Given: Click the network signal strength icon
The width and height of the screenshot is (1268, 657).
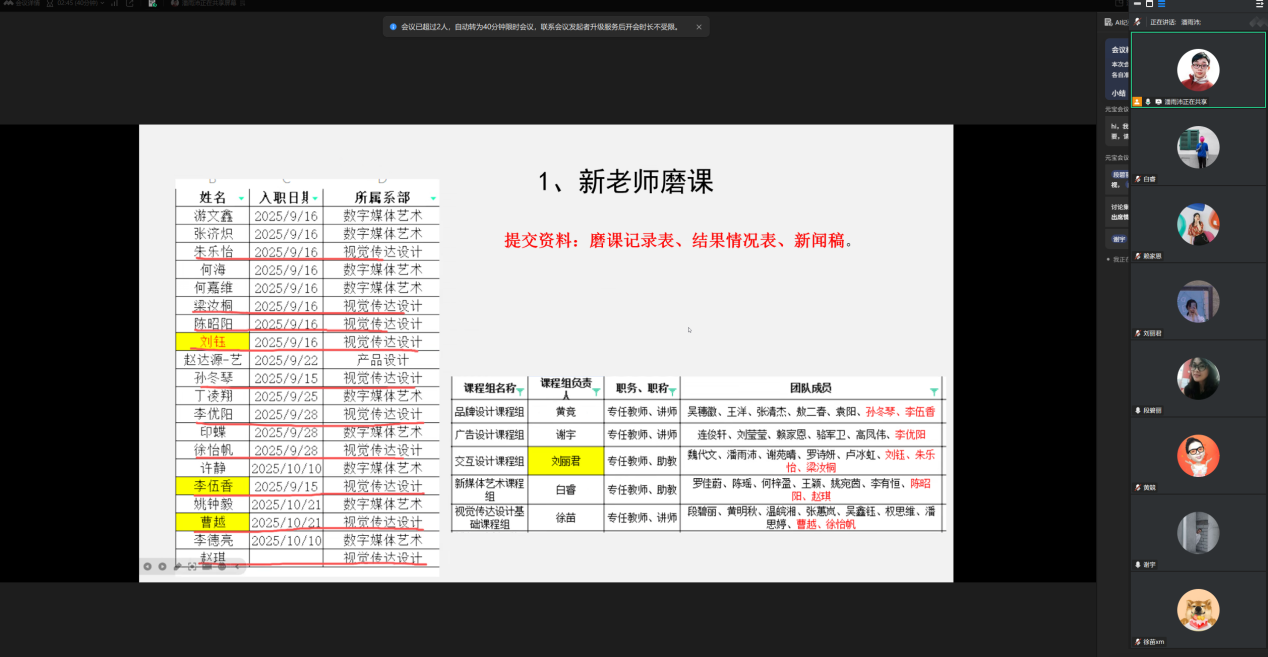Looking at the screenshot, I should coord(112,4).
